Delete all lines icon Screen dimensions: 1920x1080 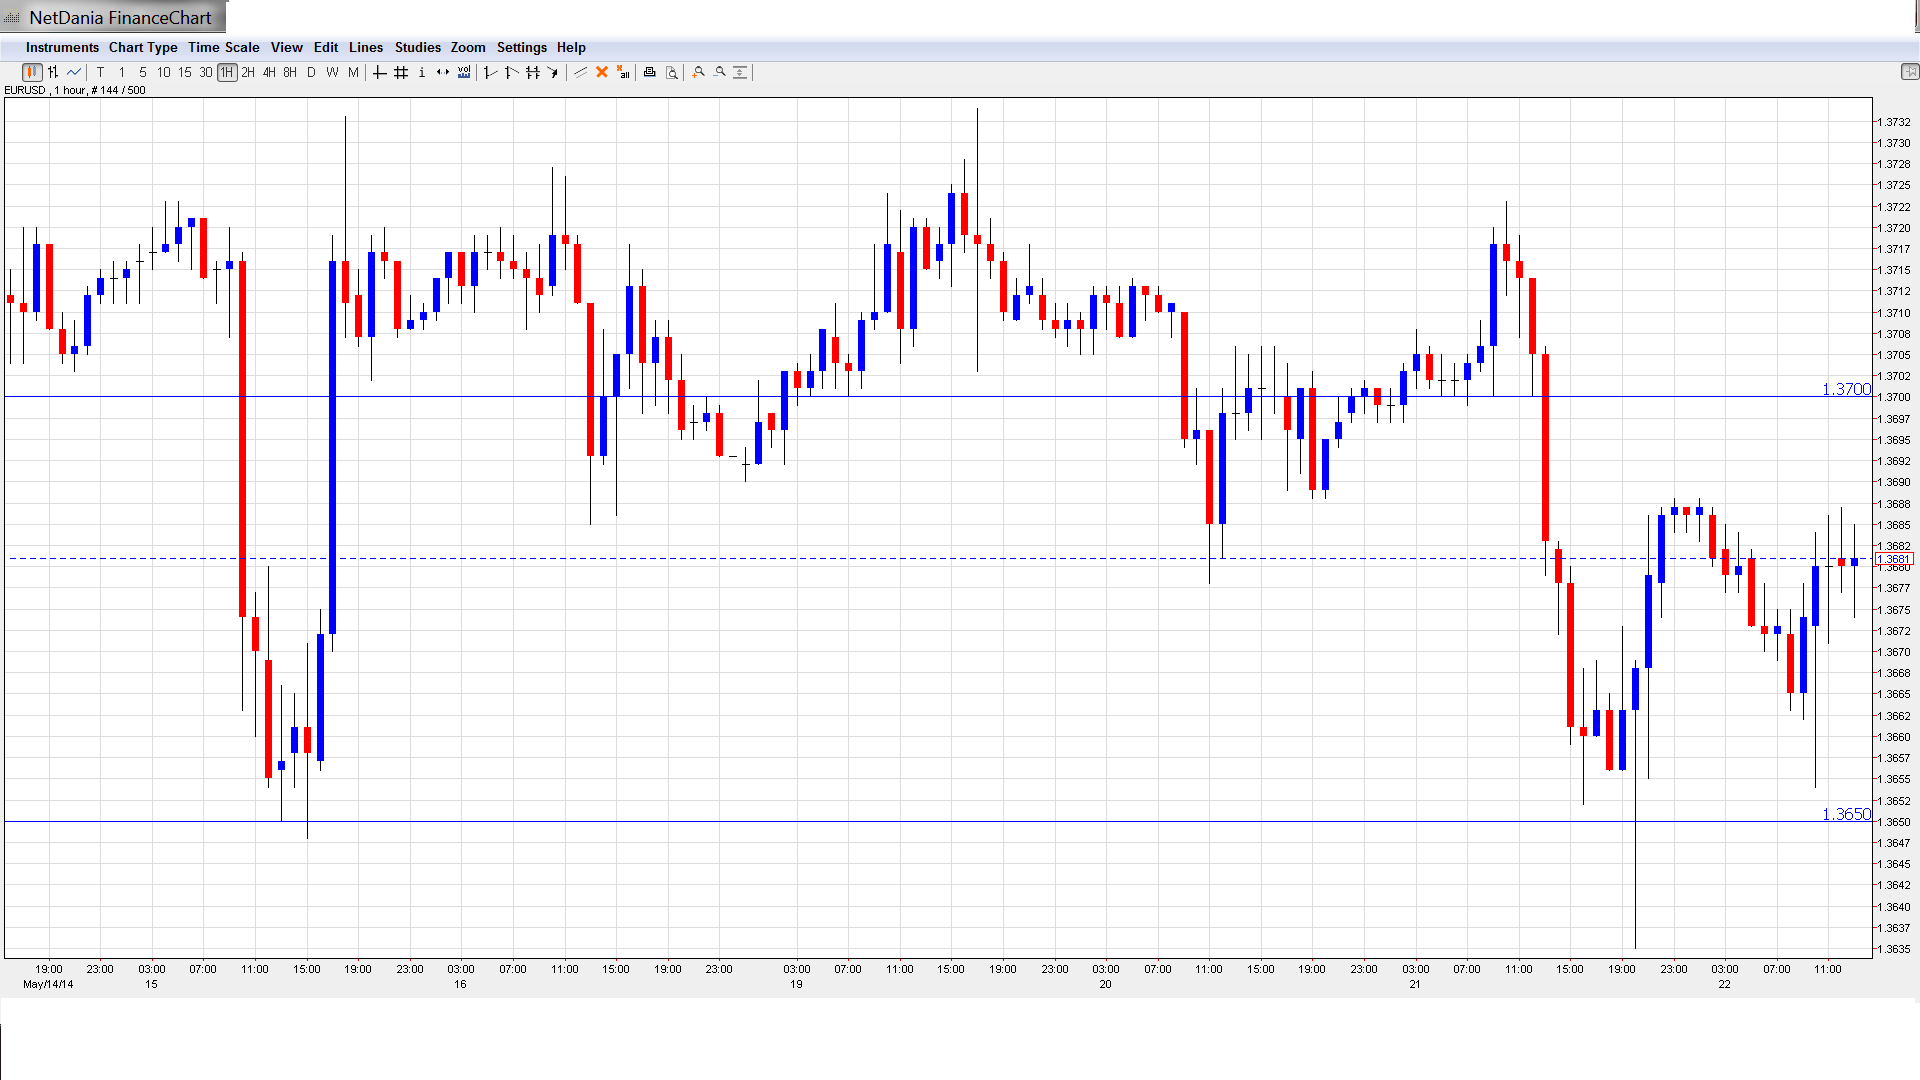pyautogui.click(x=623, y=72)
